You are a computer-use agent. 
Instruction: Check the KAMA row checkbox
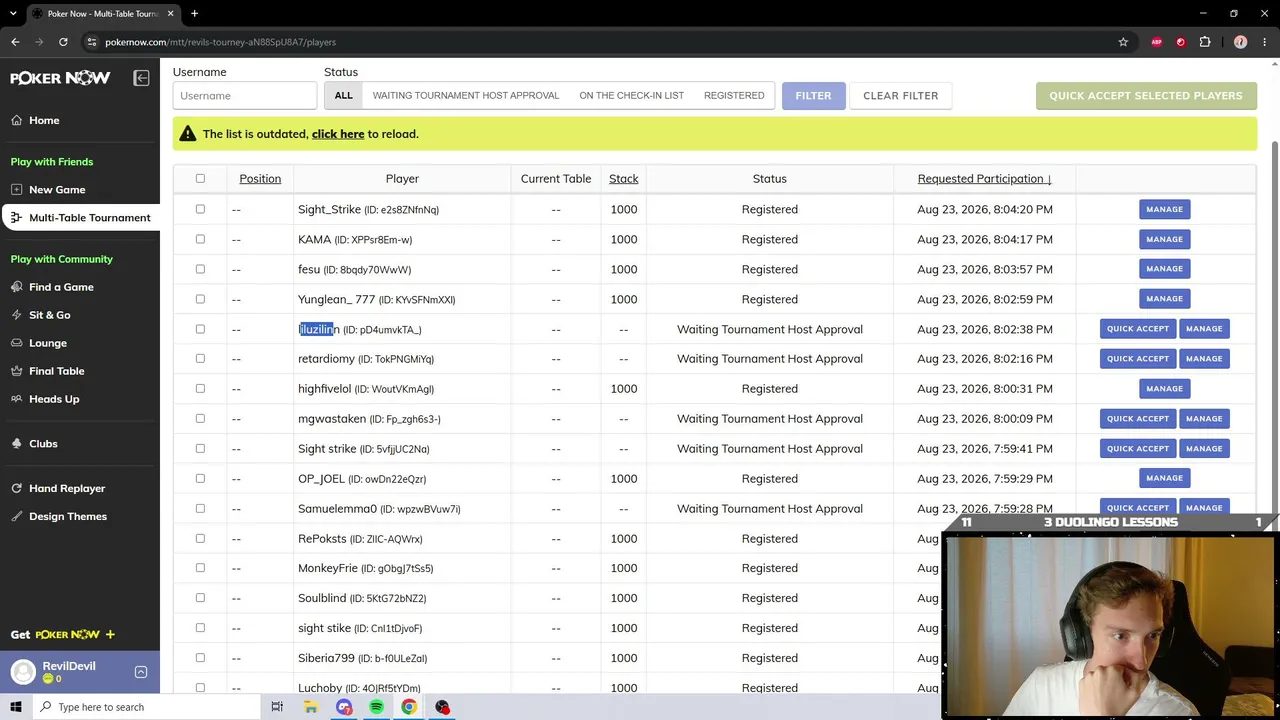(x=200, y=239)
